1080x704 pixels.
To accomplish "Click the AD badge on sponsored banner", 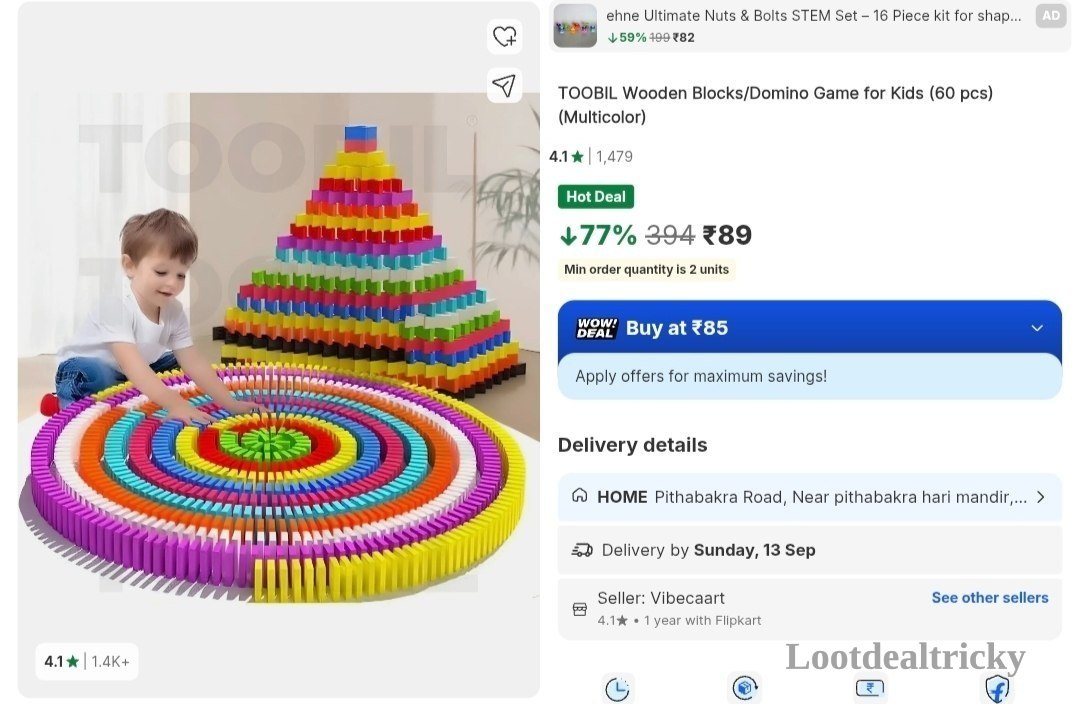I will (1050, 16).
